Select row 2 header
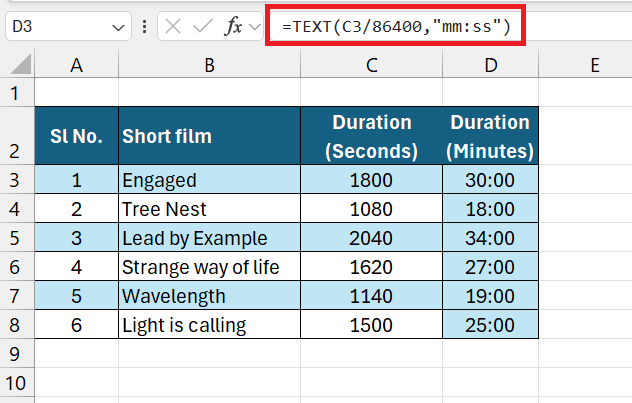Image resolution: width=632 pixels, height=403 pixels. pyautogui.click(x=15, y=136)
